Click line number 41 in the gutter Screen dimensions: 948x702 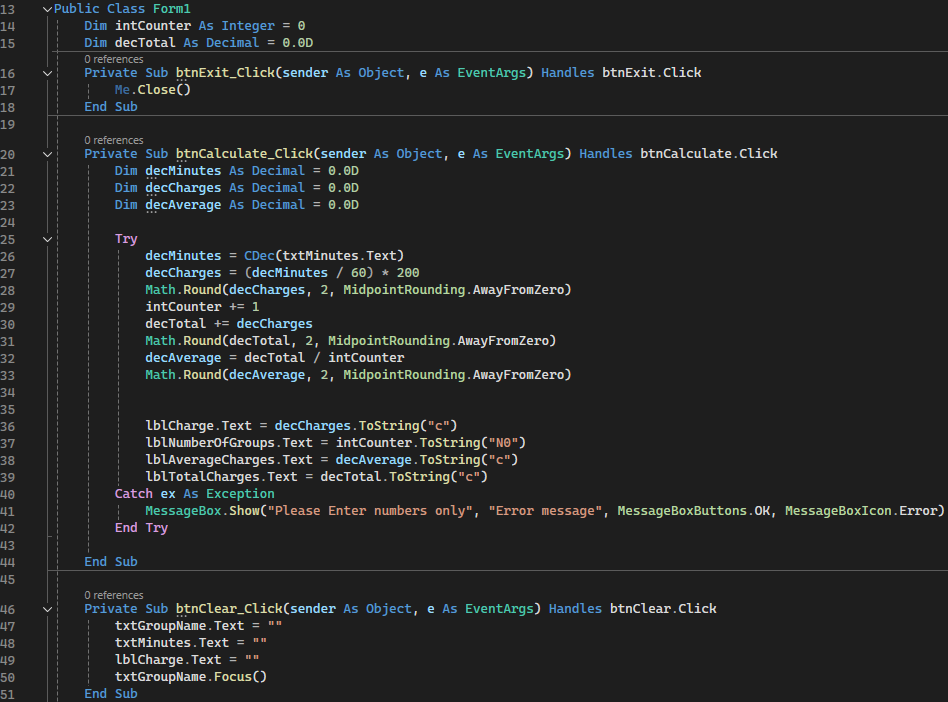click(8, 512)
